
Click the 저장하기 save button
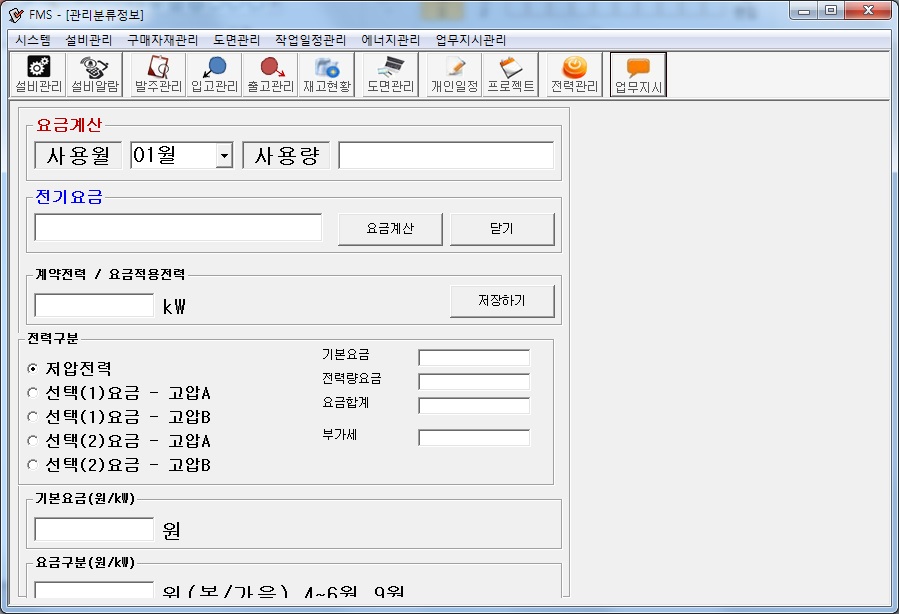502,301
